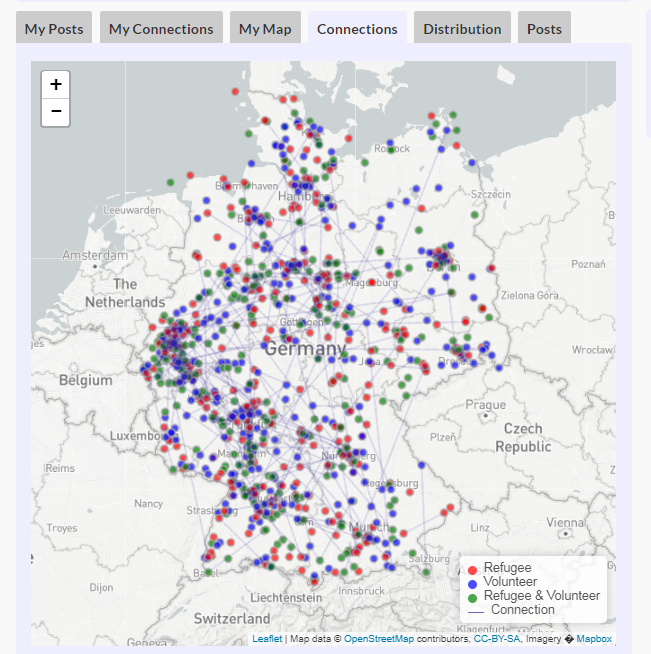Click the 'Refugee & Volunteer' legend label
The height and width of the screenshot is (654, 651).
pyautogui.click(x=542, y=596)
